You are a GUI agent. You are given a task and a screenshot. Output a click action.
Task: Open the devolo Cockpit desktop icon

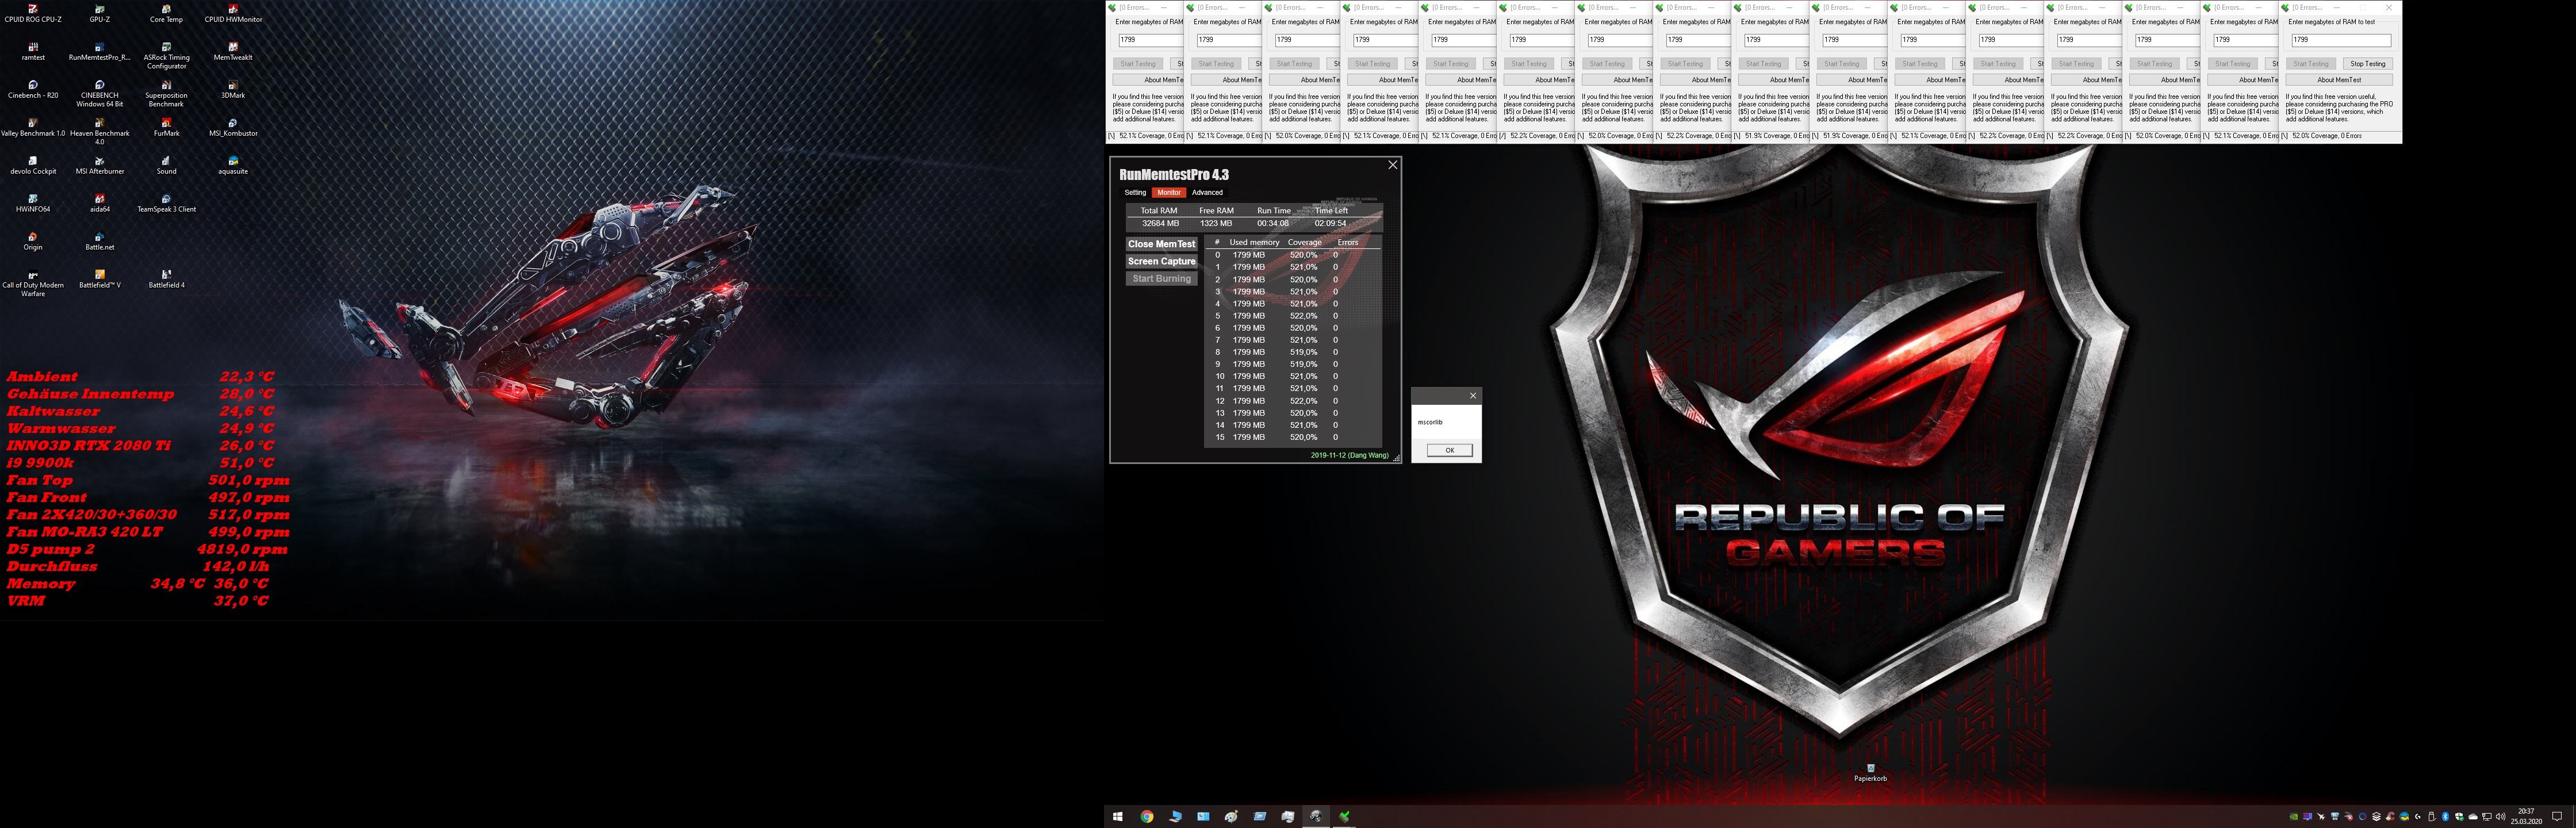tap(33, 165)
